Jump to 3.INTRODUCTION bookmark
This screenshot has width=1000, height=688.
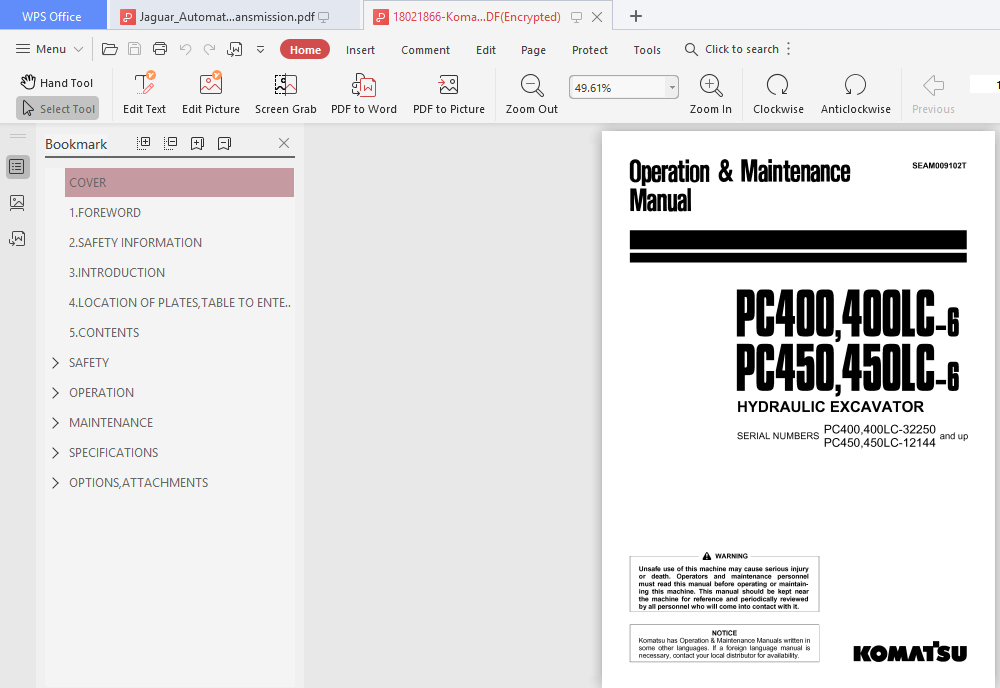(117, 272)
